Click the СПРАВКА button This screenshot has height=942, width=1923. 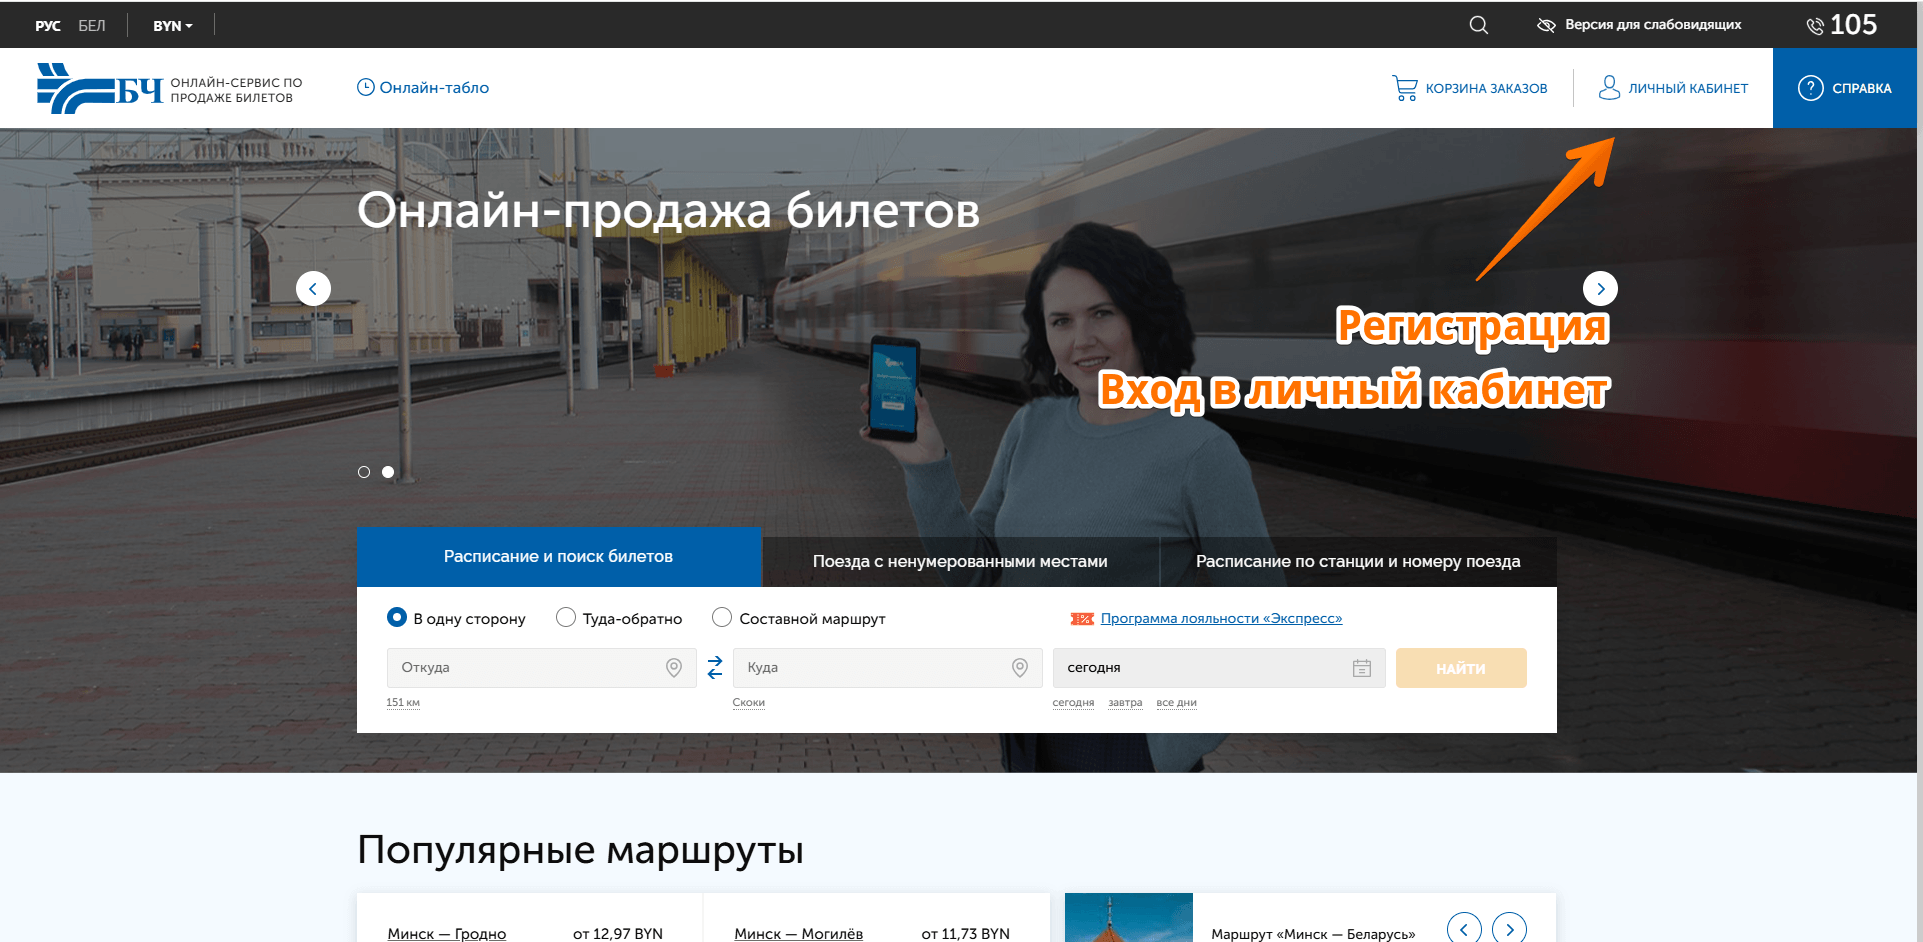click(1845, 88)
